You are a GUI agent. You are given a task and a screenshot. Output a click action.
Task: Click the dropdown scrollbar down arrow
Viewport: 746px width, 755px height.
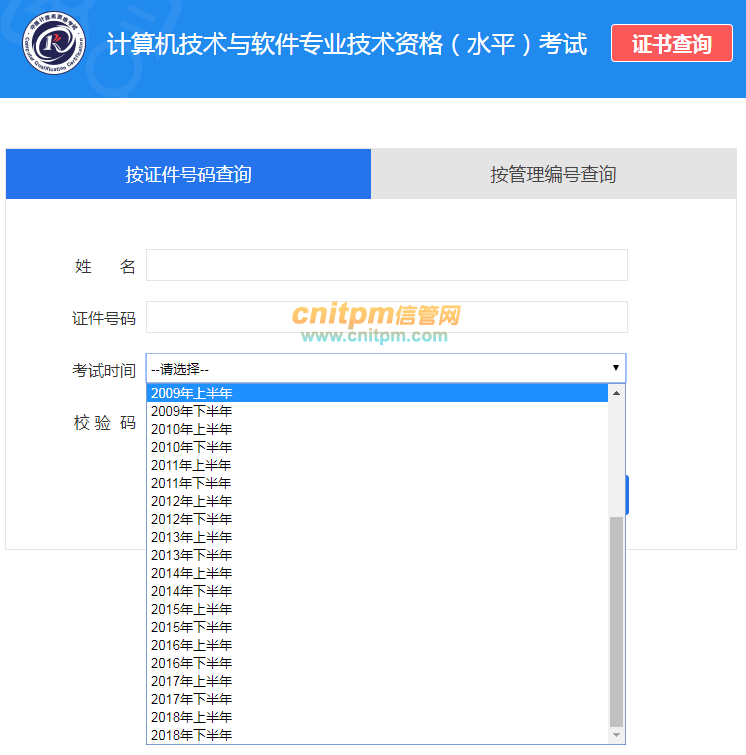tap(616, 735)
